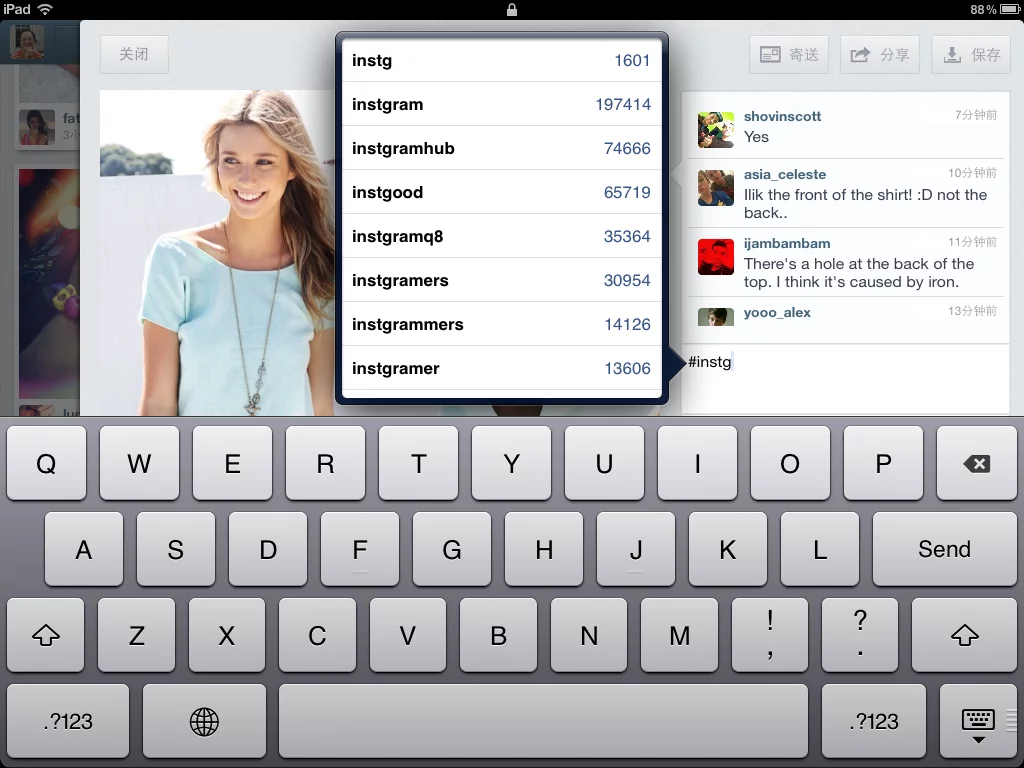This screenshot has width=1024, height=768.
Task: Tap the F key
Action: (x=360, y=549)
